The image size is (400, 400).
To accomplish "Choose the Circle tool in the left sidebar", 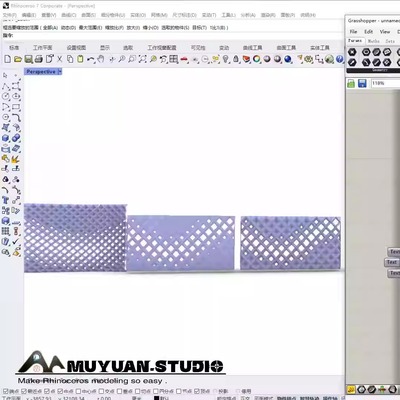I will tap(6, 97).
